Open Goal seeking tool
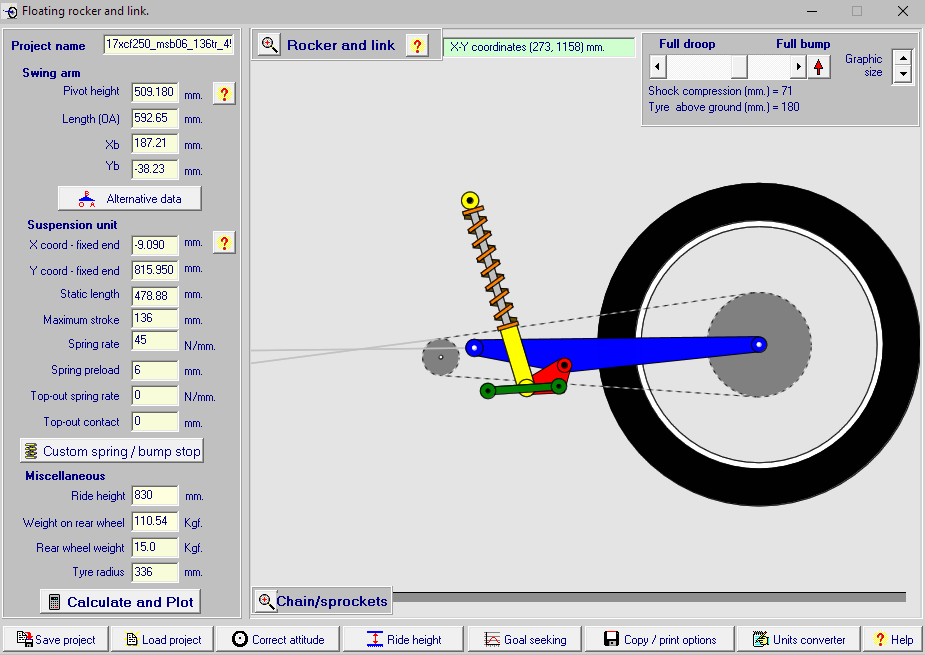This screenshot has height=655, width=925. [524, 639]
